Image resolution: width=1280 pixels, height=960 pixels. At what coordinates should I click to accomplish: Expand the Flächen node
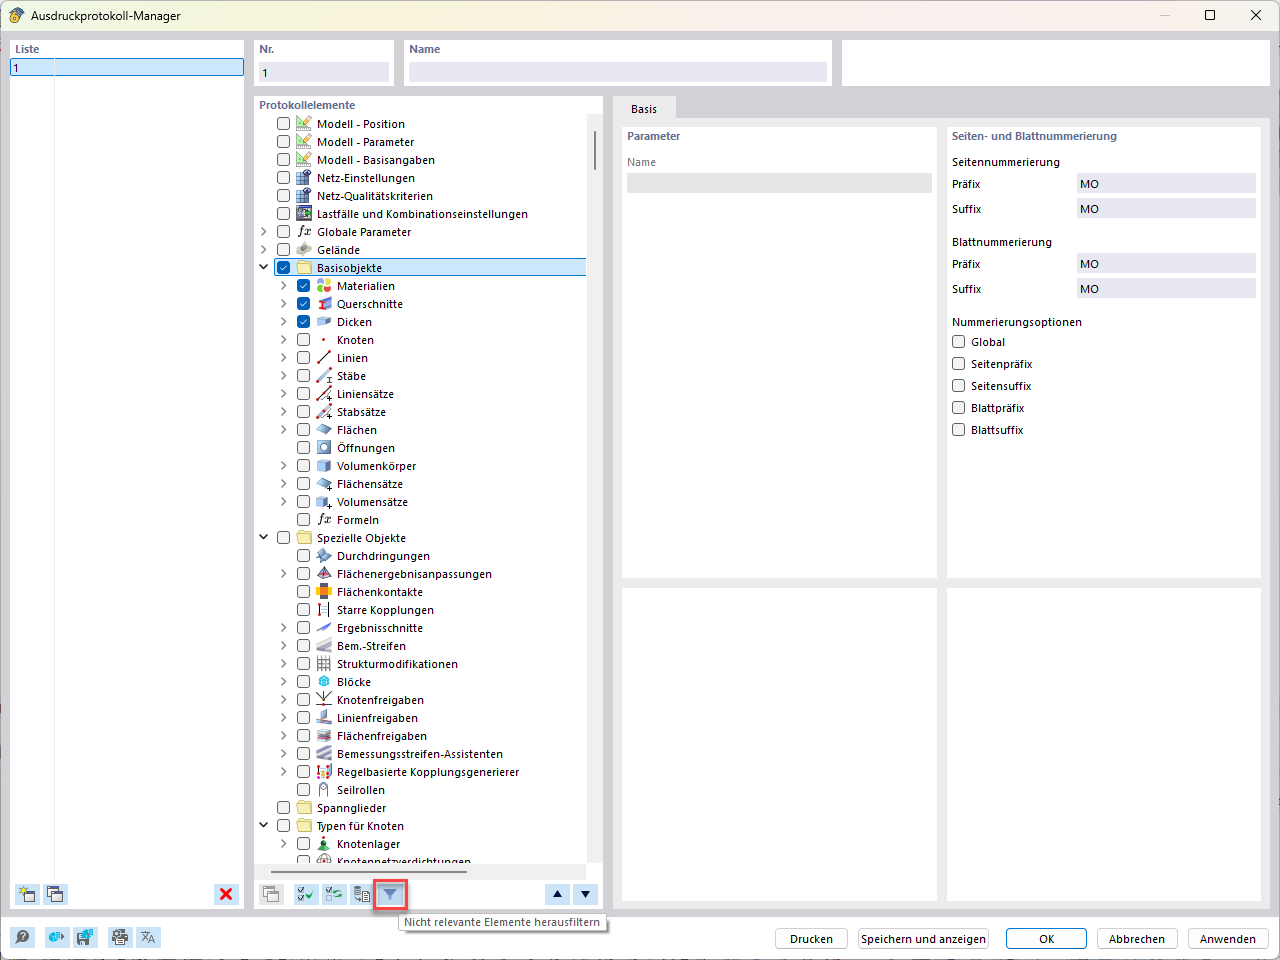(284, 430)
